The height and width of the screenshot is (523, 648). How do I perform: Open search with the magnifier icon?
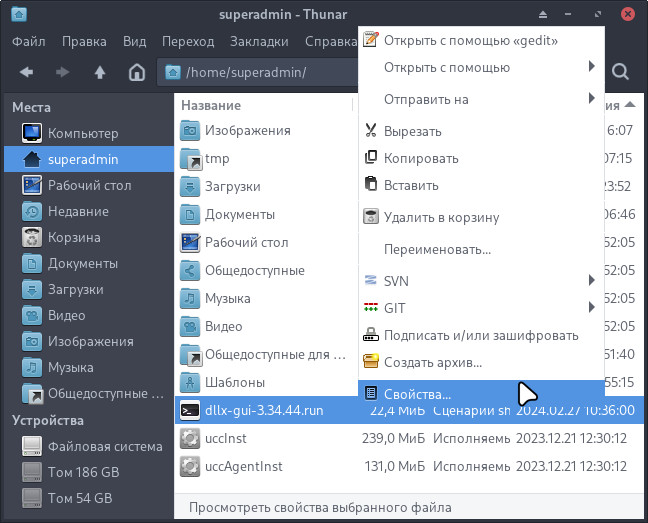[620, 72]
